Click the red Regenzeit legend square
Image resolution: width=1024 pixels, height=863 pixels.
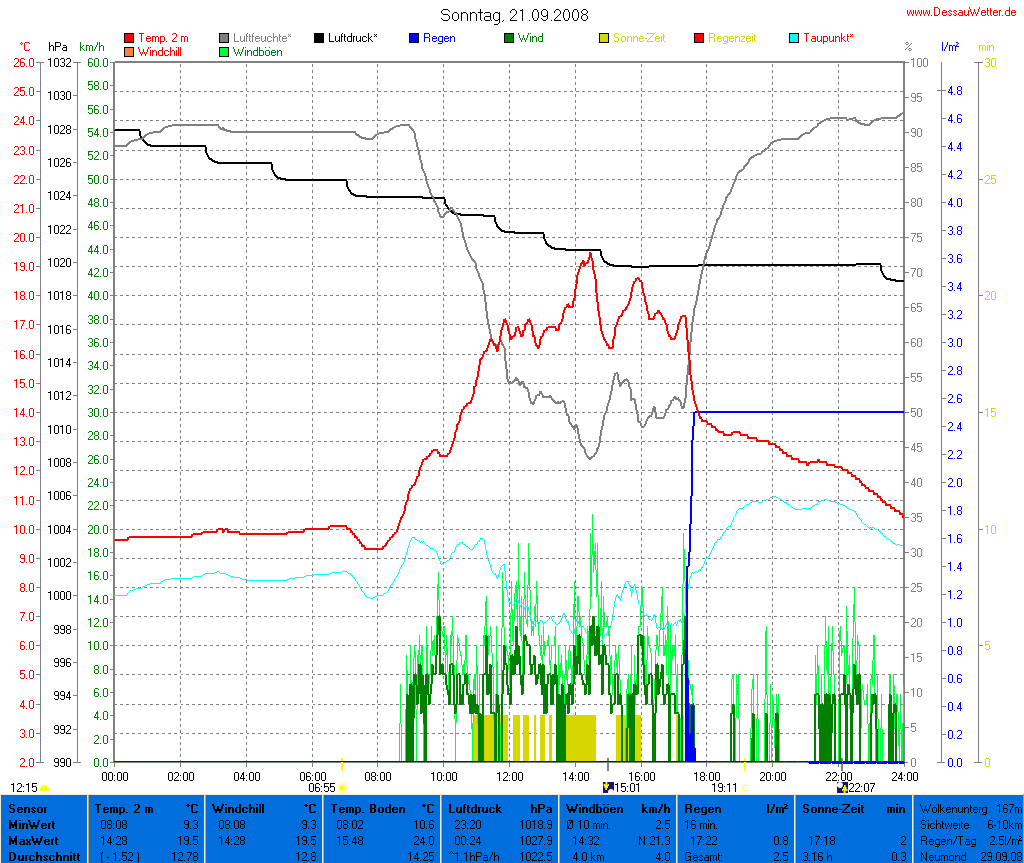click(x=699, y=38)
